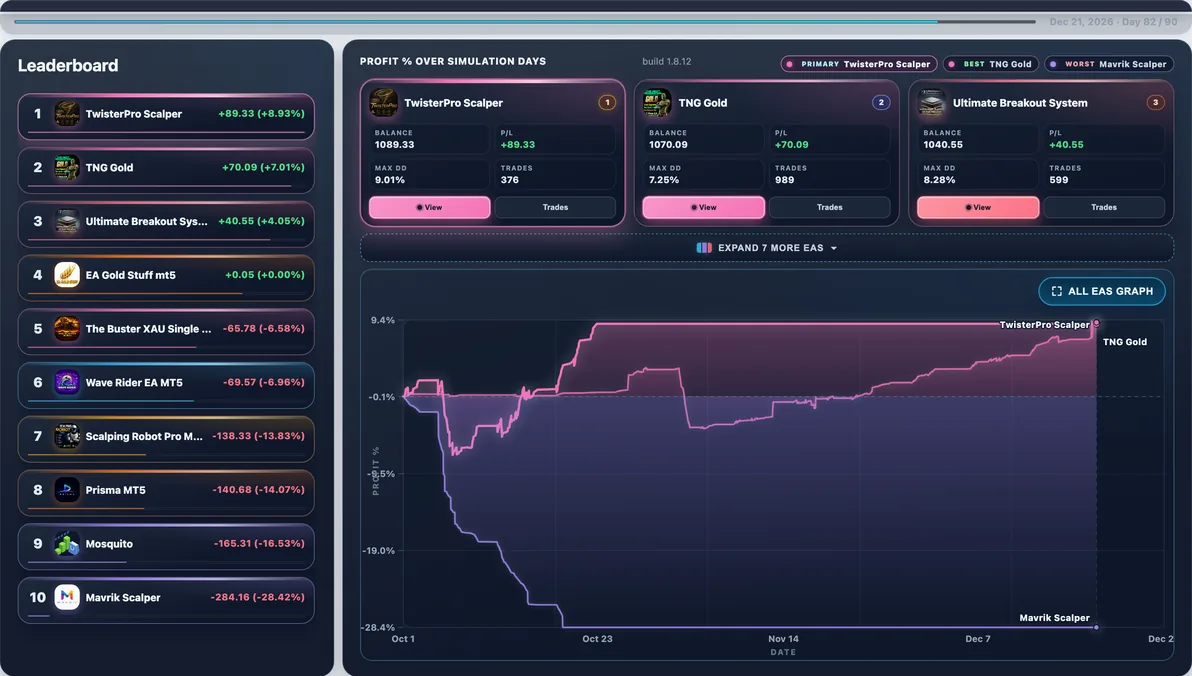1192x676 pixels.
Task: Toggle the WORST Mavrik Scalper legend pill
Action: (1108, 64)
